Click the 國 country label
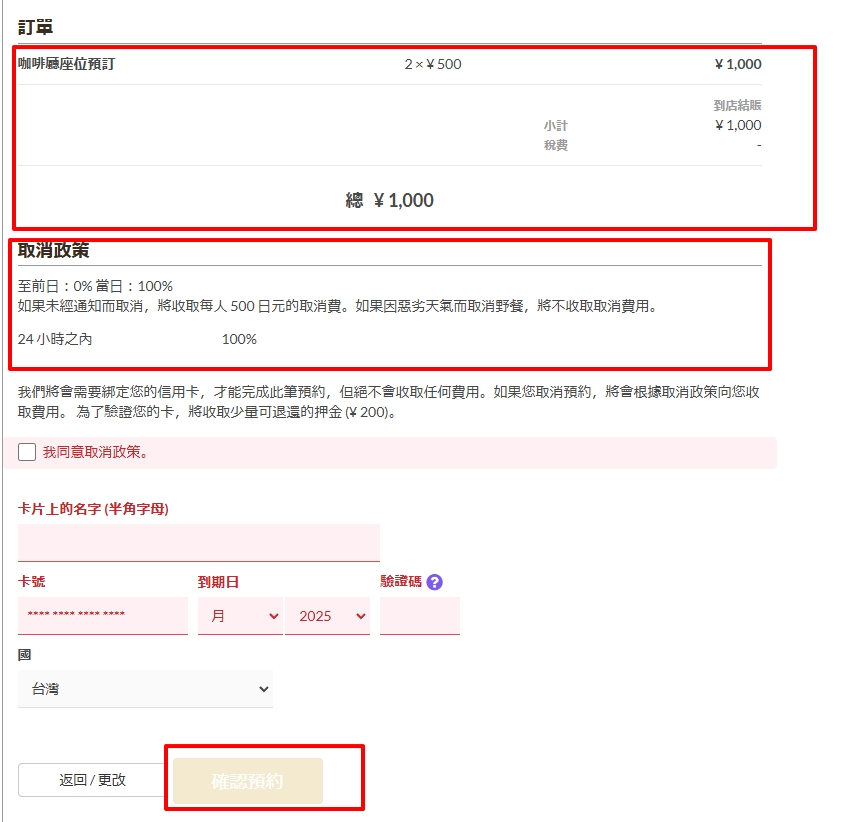 24,655
